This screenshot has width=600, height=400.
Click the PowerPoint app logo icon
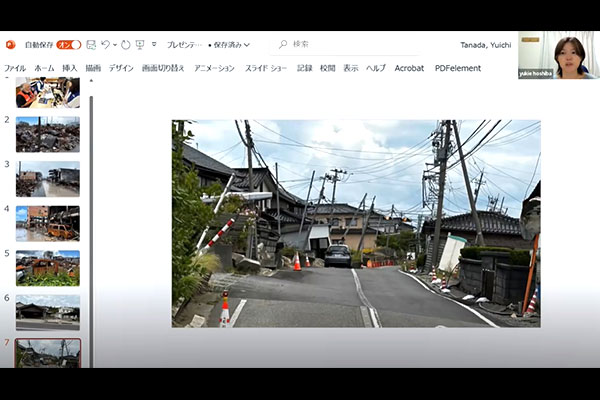coord(11,45)
